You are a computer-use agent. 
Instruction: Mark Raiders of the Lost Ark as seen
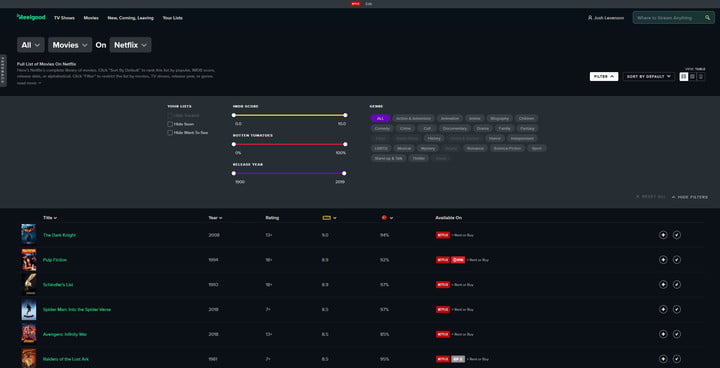pyautogui.click(x=677, y=359)
